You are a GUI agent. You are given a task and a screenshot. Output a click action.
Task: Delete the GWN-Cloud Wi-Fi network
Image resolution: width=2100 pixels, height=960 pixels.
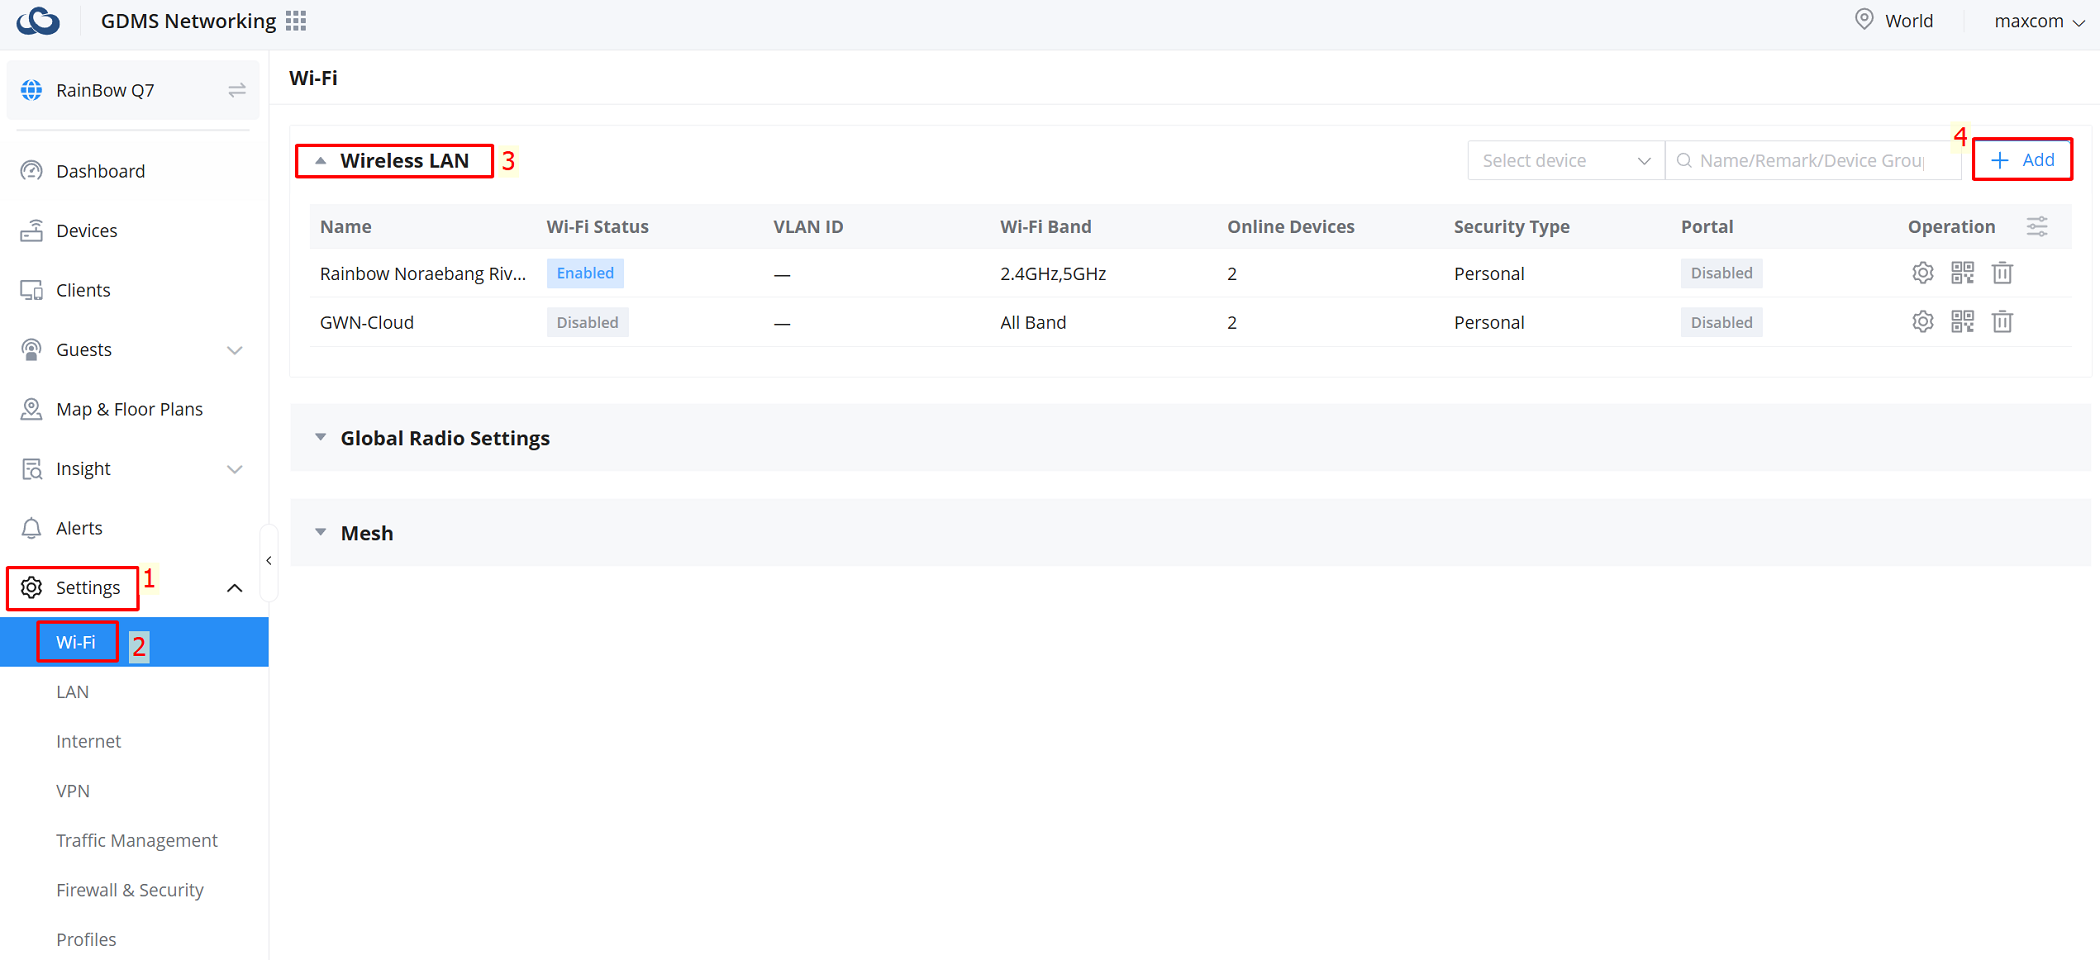tap(2002, 321)
